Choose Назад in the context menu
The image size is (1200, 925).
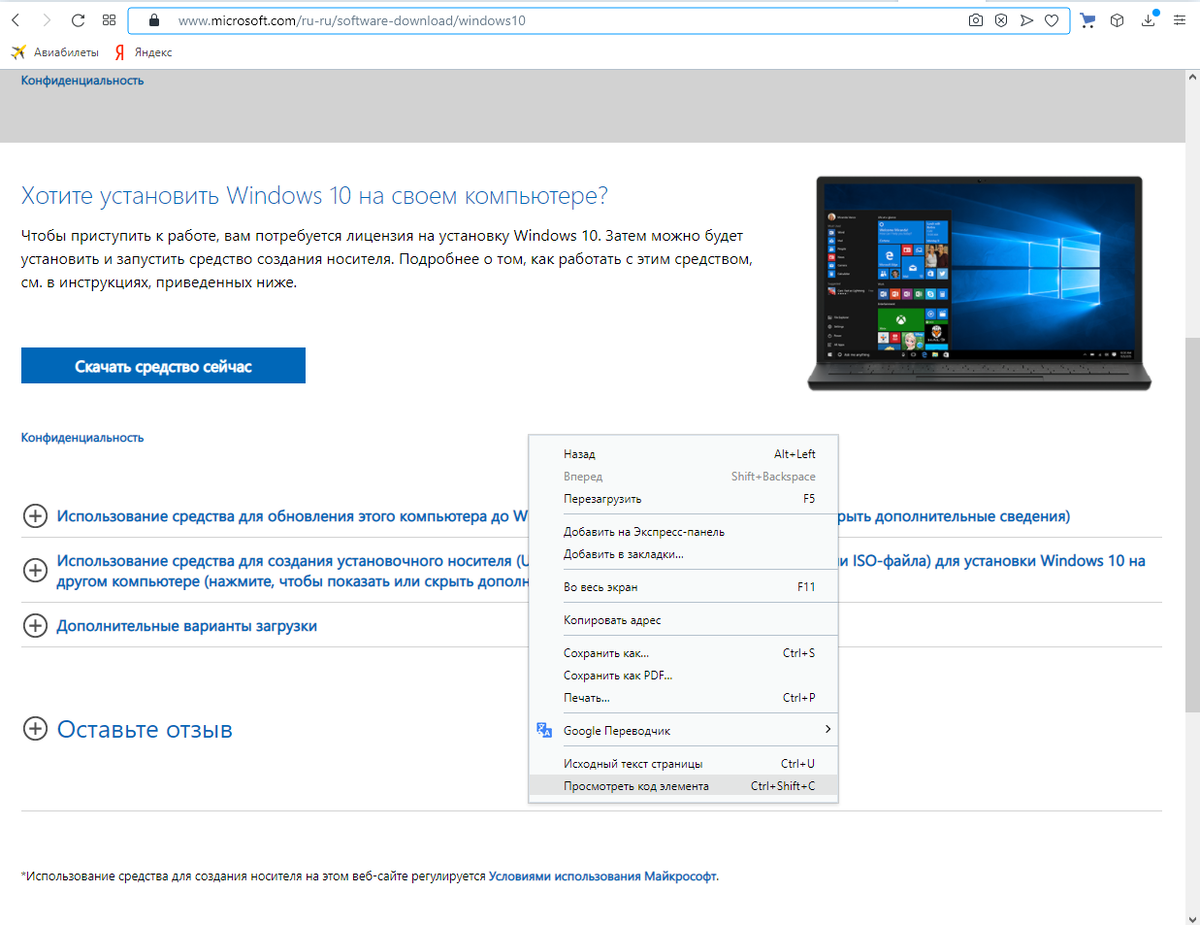click(683, 454)
